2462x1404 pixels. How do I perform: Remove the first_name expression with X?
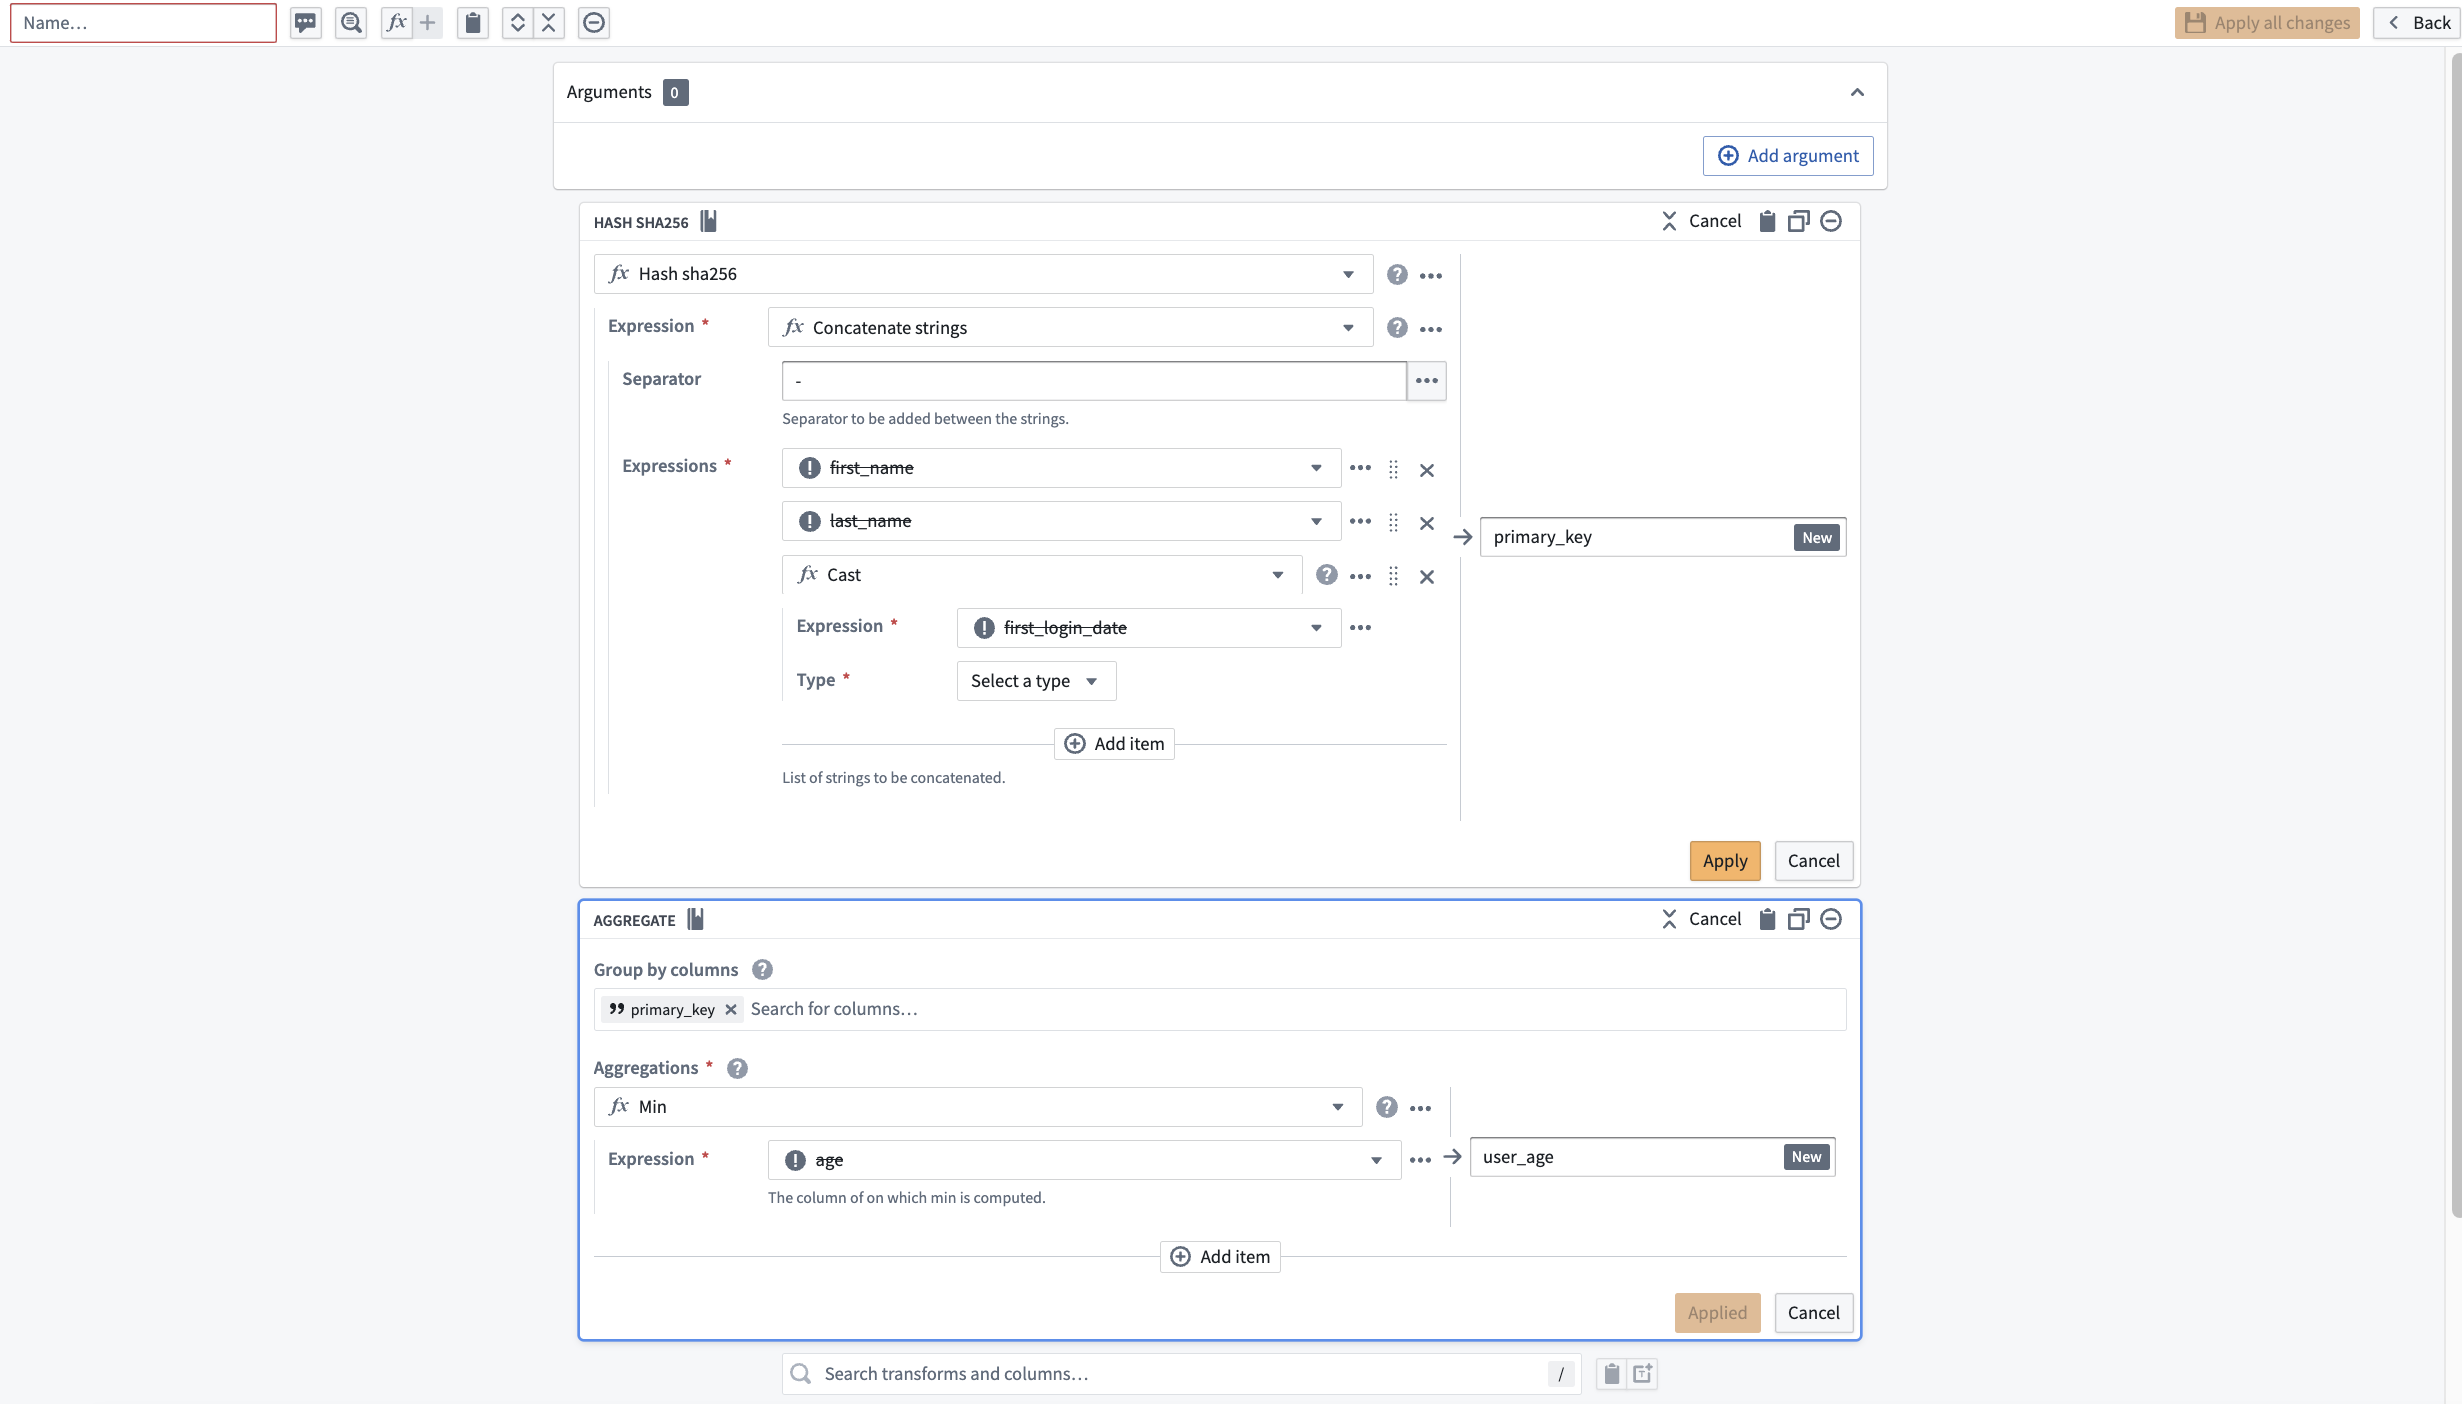[1427, 469]
